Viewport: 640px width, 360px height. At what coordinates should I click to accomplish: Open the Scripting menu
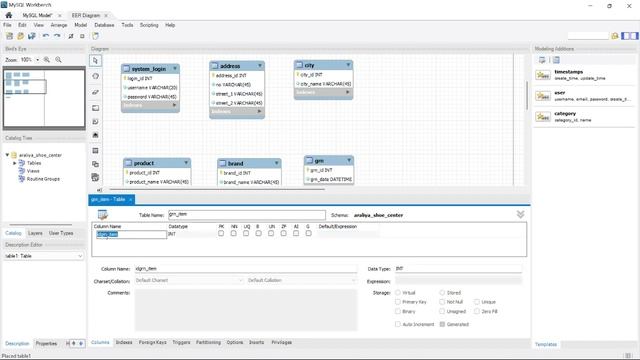149,25
